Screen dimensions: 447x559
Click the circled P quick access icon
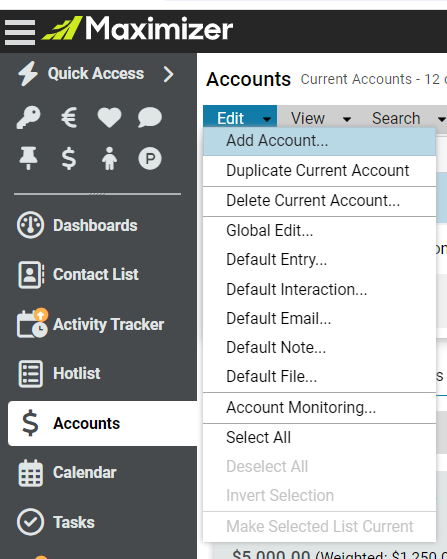(150, 158)
